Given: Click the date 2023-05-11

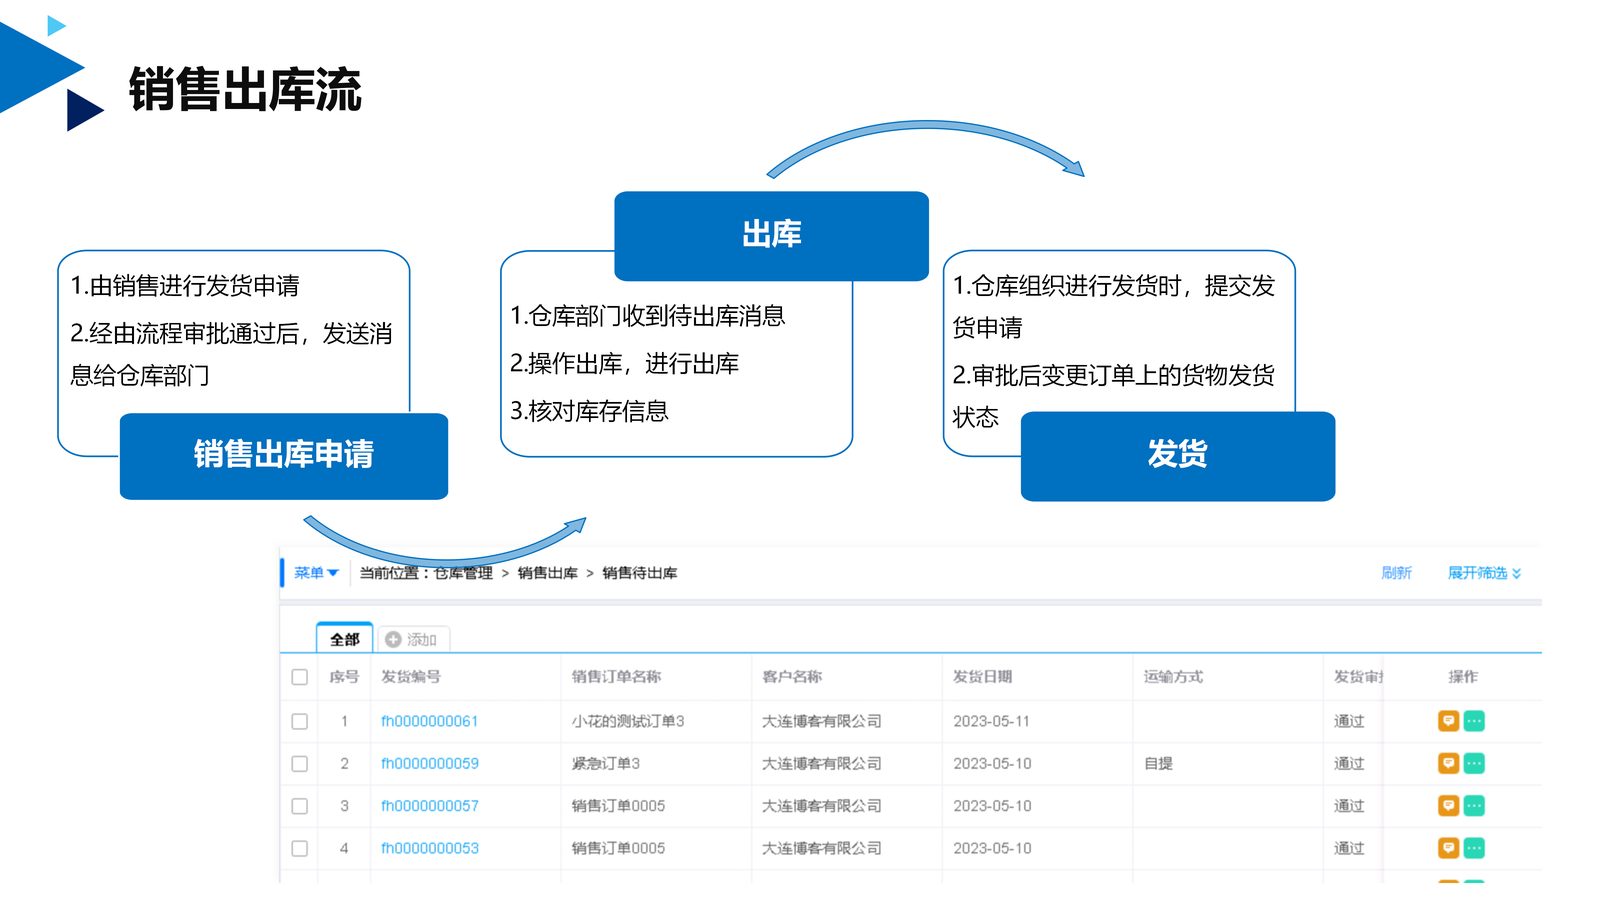Looking at the screenshot, I should 991,721.
